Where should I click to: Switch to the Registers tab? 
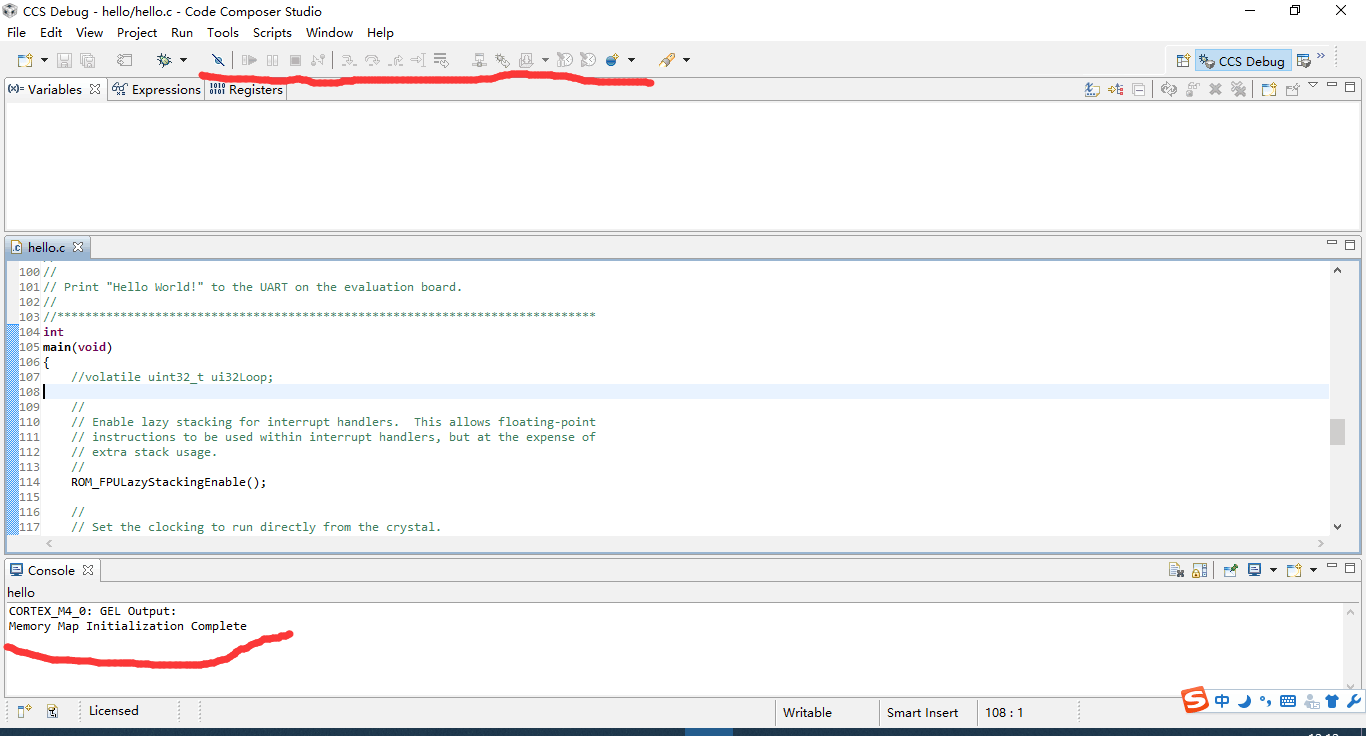[246, 90]
